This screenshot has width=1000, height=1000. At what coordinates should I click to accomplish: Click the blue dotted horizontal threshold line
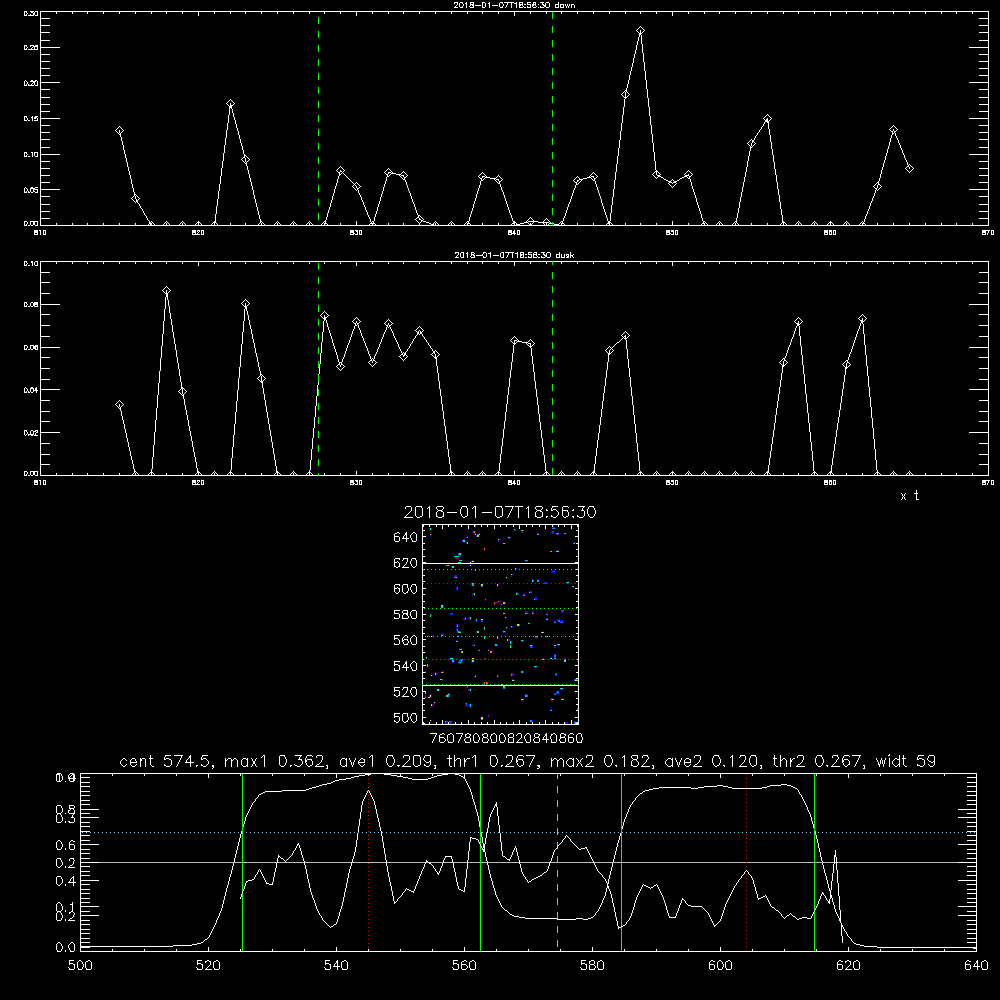[x=528, y=832]
